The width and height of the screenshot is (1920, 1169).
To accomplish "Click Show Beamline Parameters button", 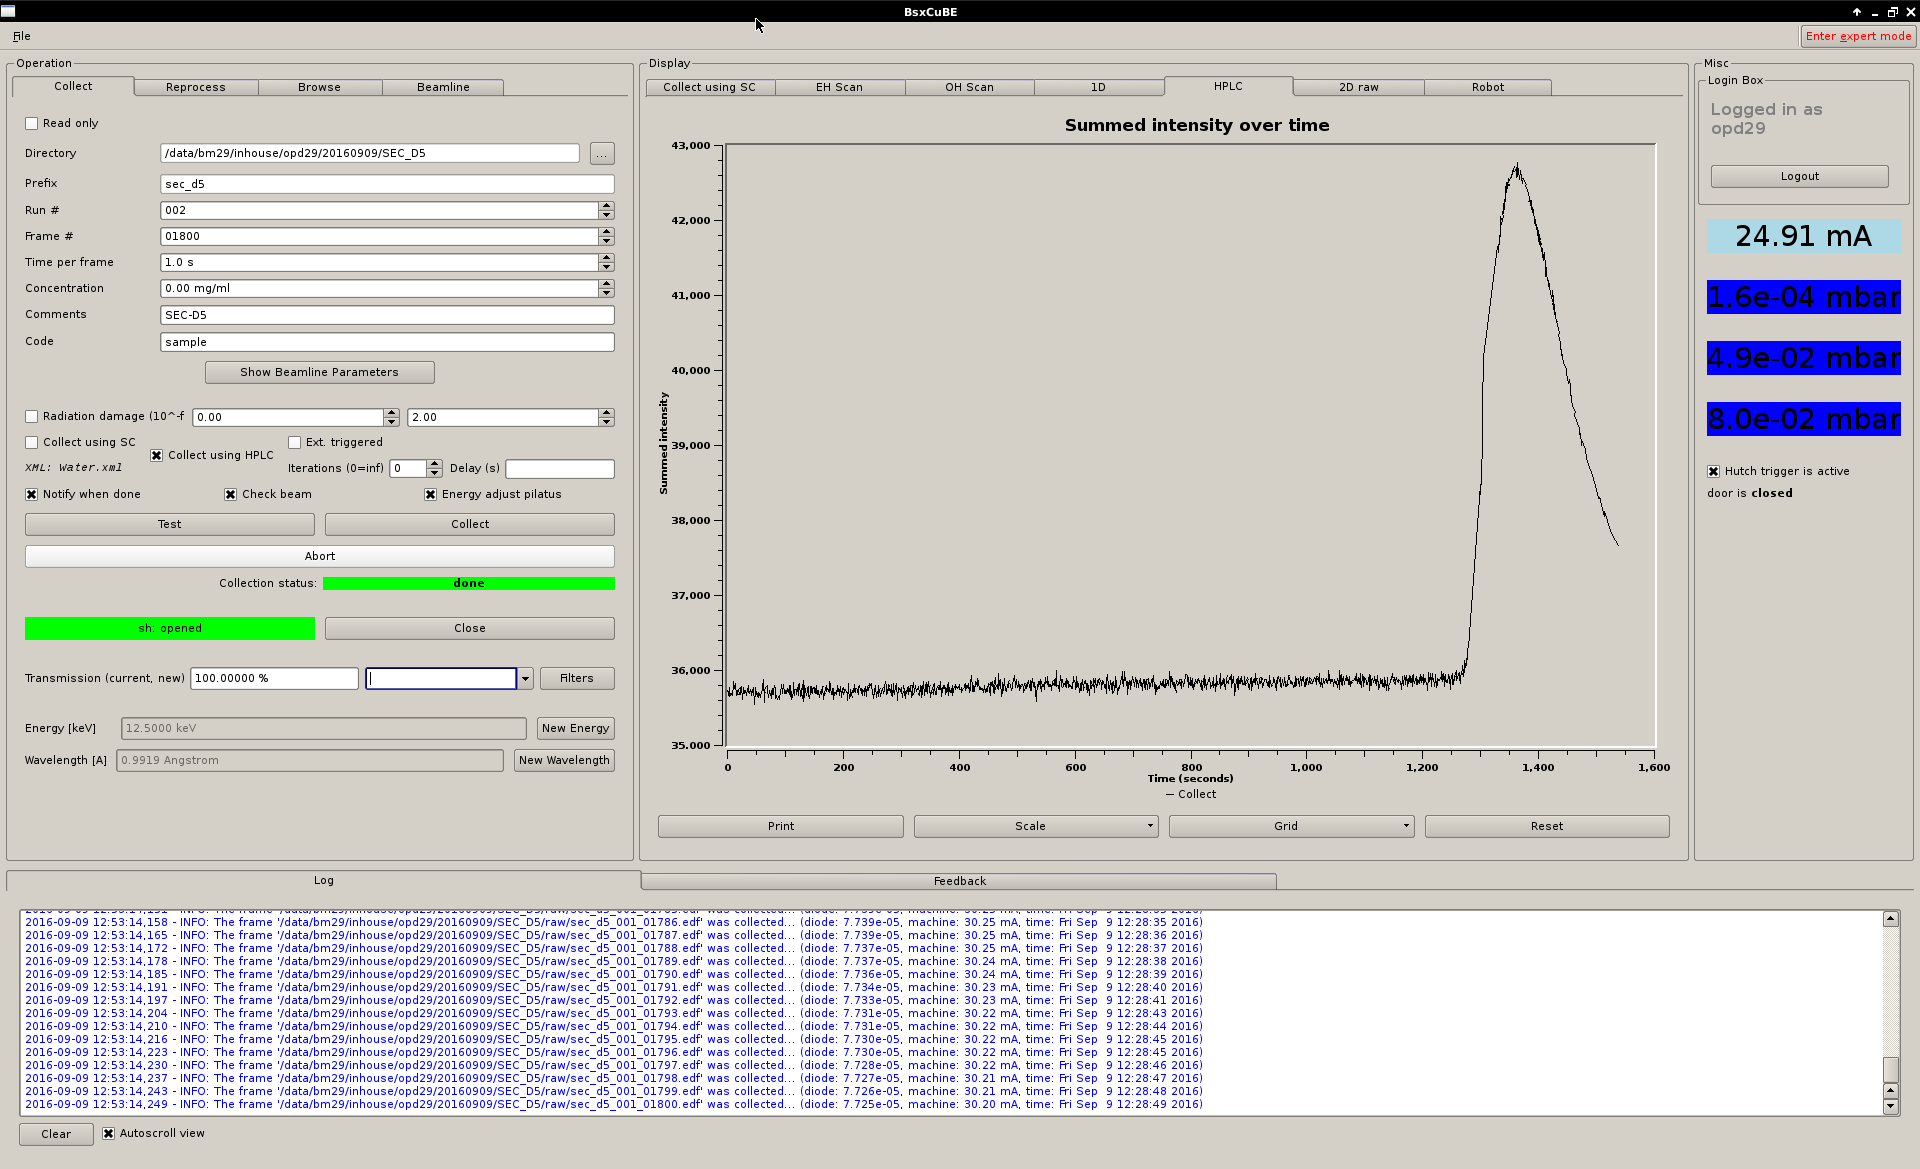I will (x=319, y=372).
